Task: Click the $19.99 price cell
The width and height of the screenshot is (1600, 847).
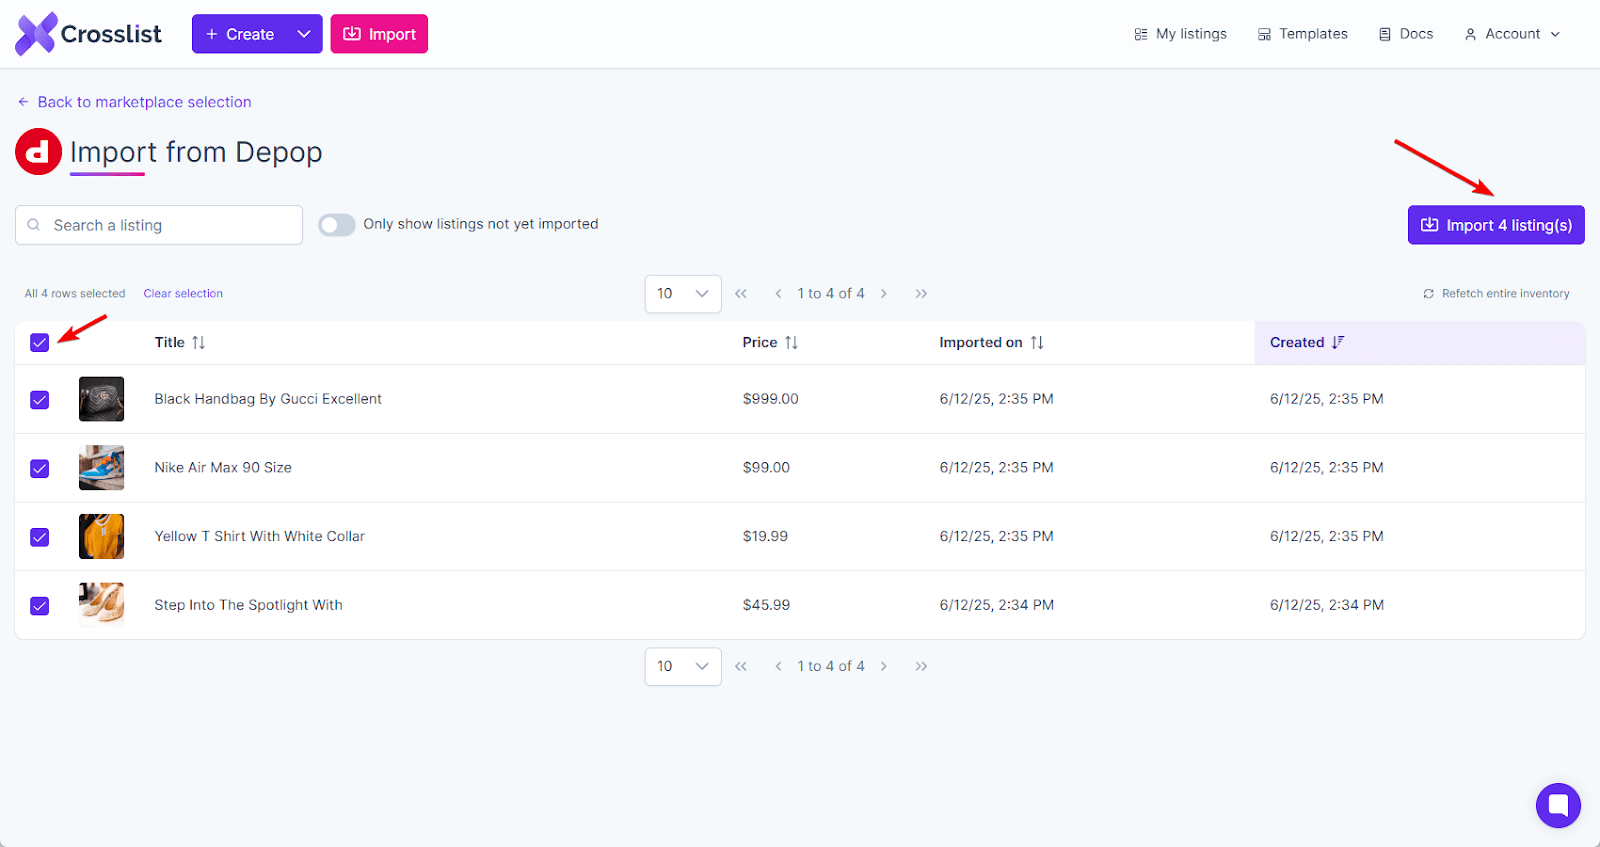Action: click(765, 536)
